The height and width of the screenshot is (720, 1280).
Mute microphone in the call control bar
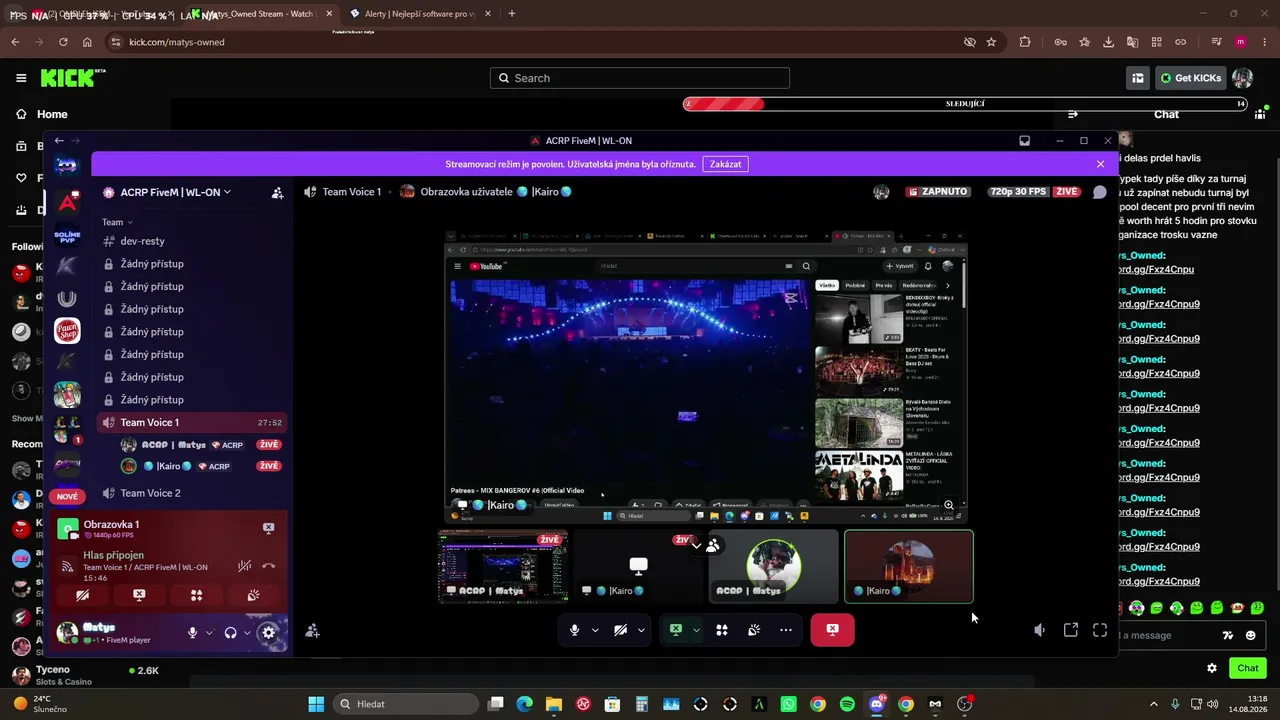click(x=574, y=630)
